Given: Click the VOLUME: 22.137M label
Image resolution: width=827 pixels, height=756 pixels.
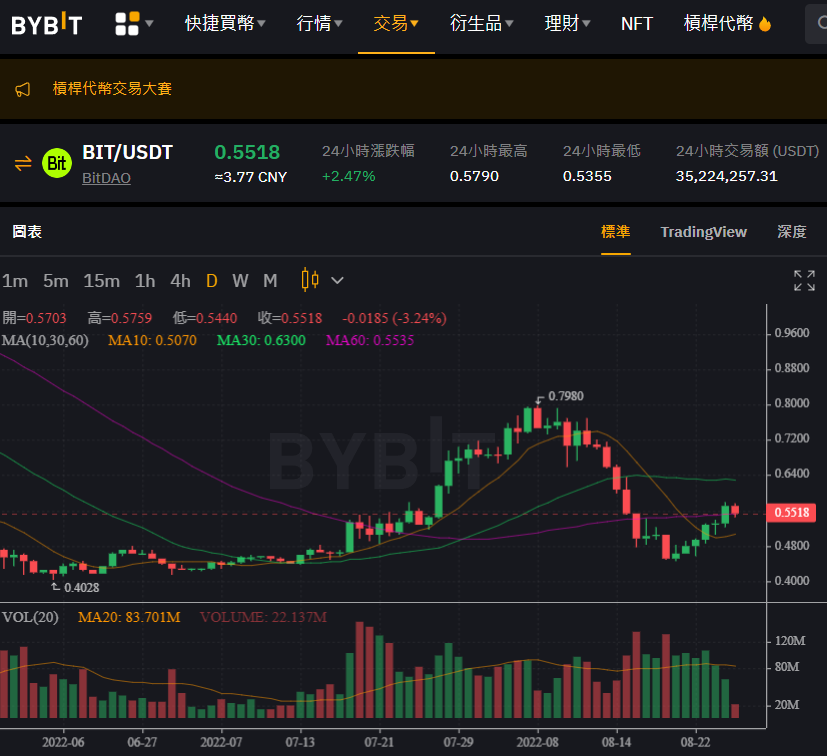Looking at the screenshot, I should click(263, 617).
